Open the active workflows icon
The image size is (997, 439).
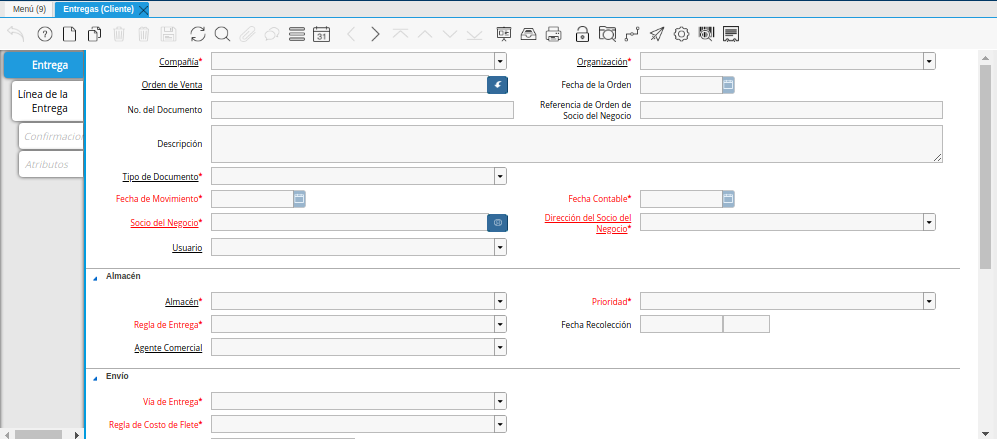(x=632, y=34)
